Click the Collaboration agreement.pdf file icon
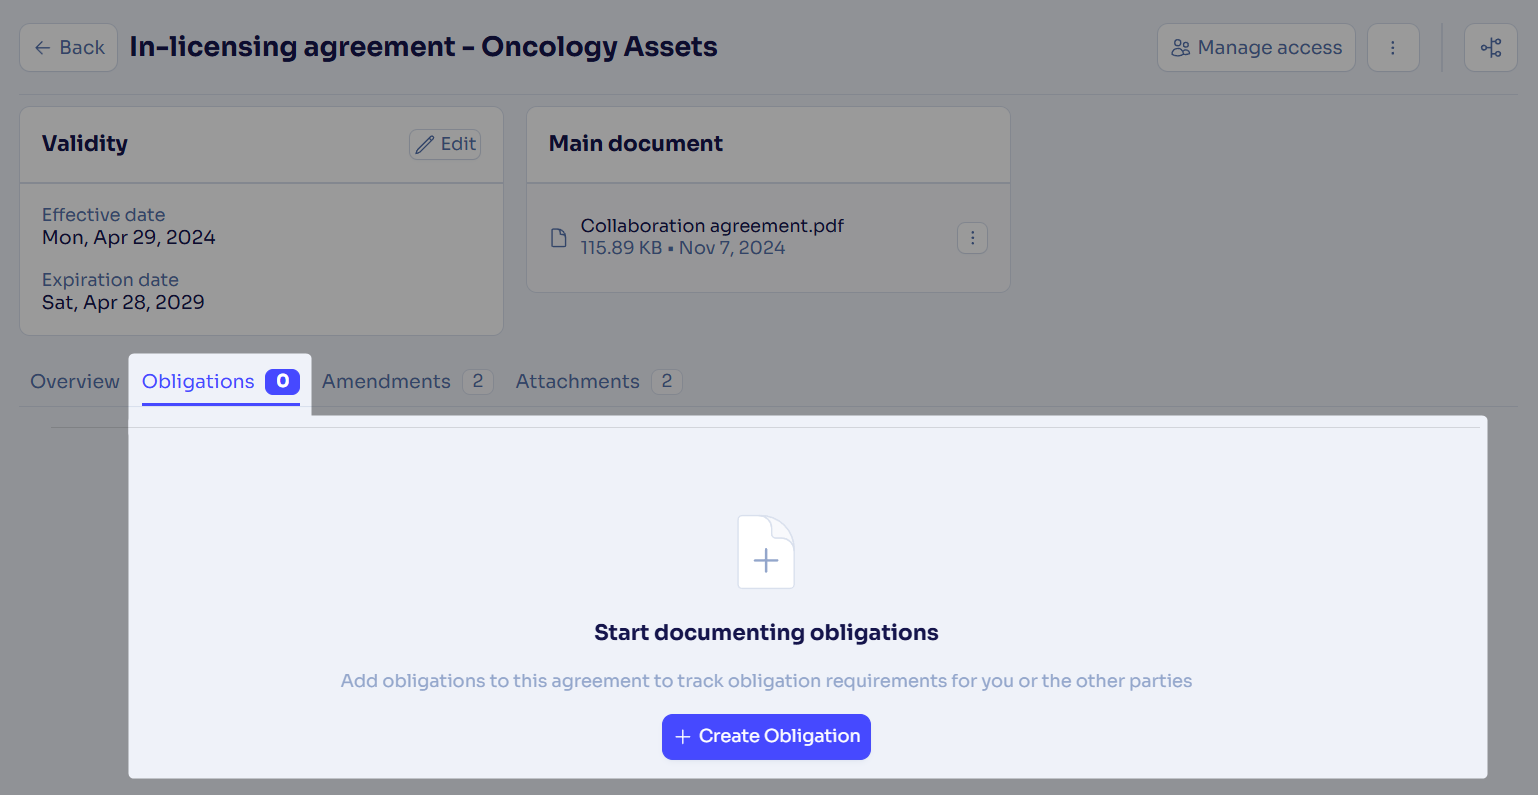1538x795 pixels. 559,238
